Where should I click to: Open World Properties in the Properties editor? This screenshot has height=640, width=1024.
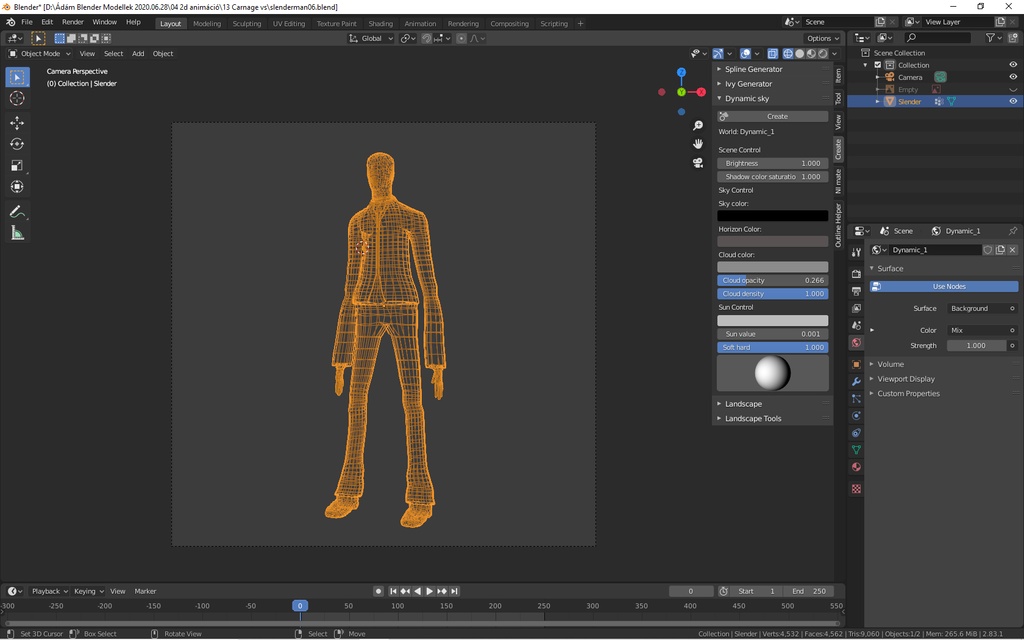pyautogui.click(x=855, y=342)
